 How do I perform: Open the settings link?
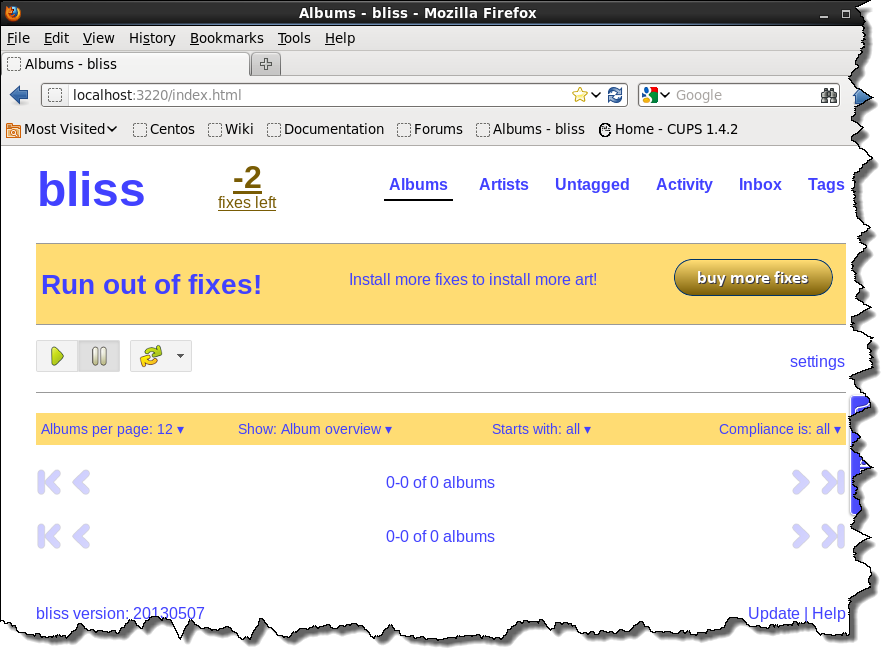click(817, 361)
